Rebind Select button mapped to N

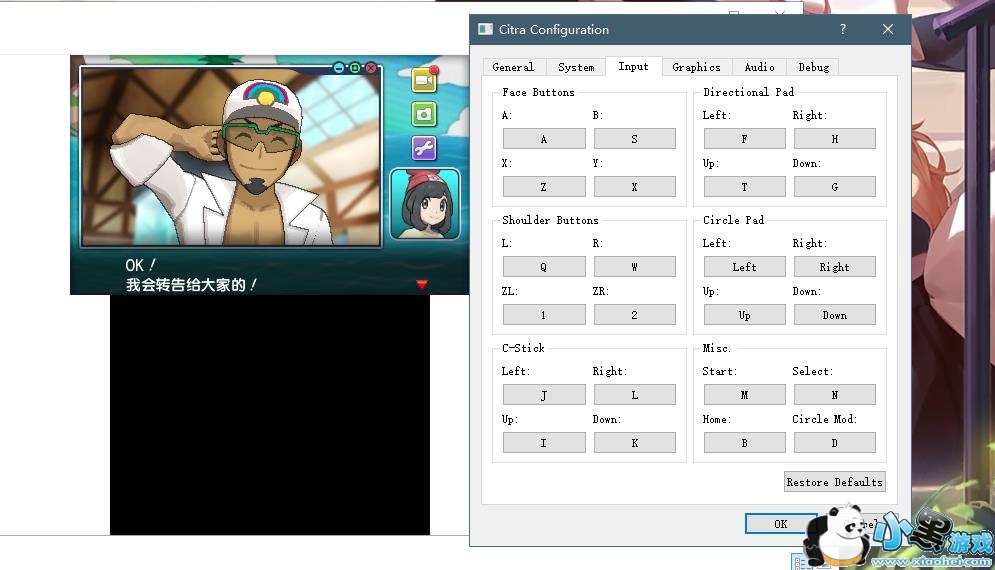tap(834, 395)
